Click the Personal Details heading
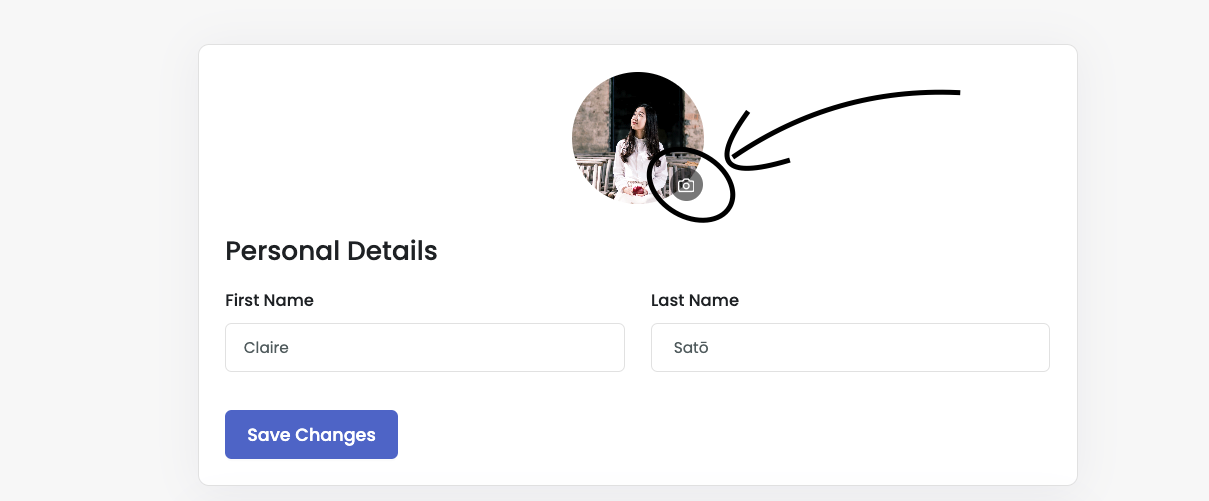Viewport: 1209px width, 501px height. 331,251
